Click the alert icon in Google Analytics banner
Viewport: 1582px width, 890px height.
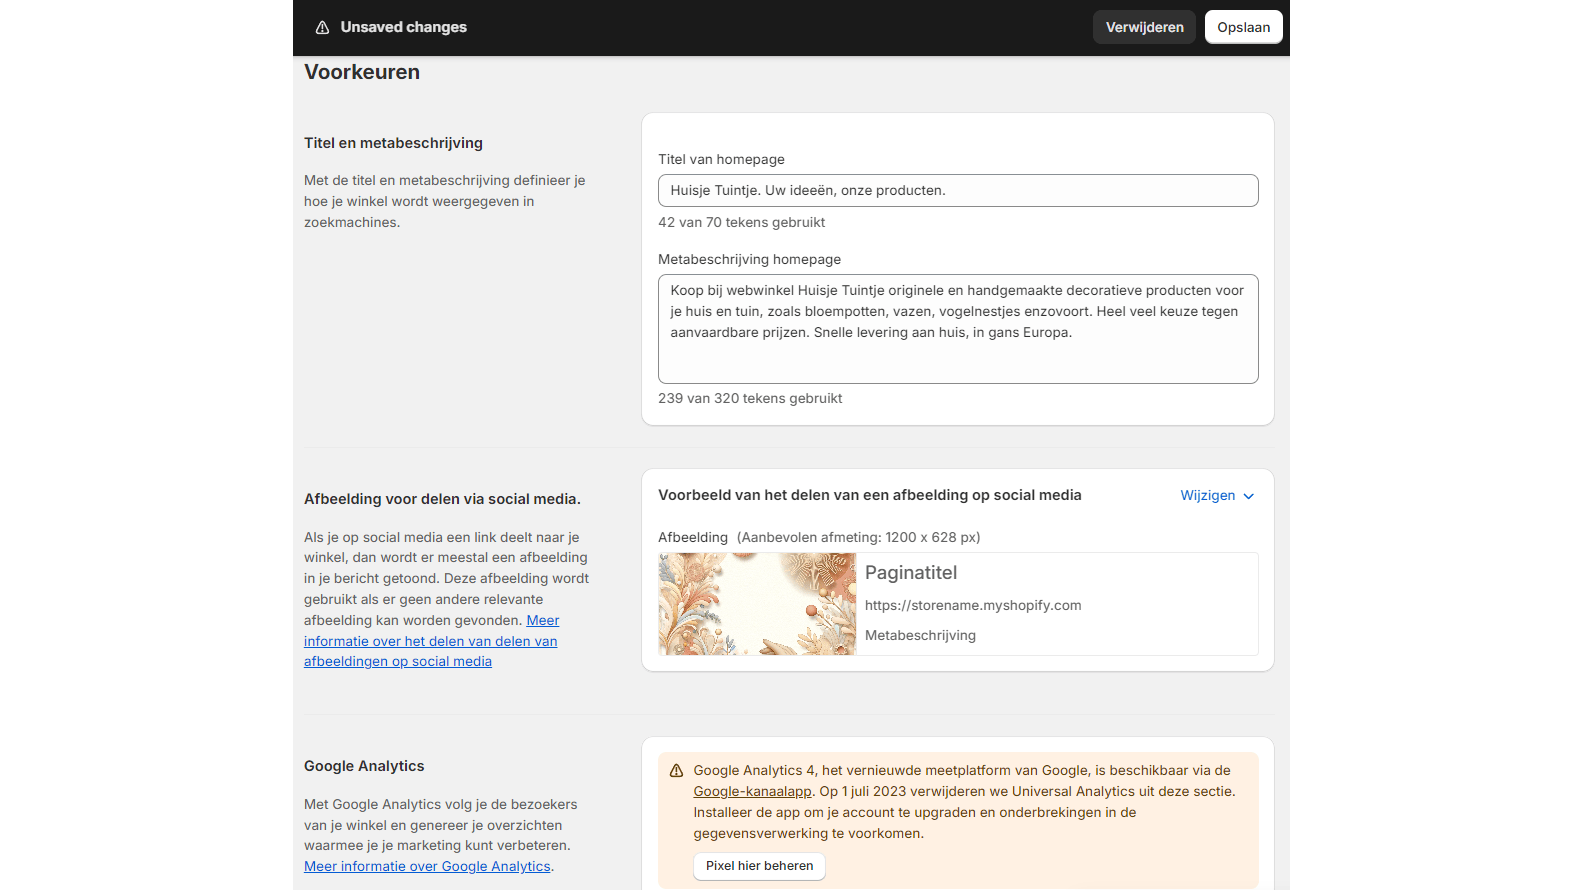(x=676, y=771)
